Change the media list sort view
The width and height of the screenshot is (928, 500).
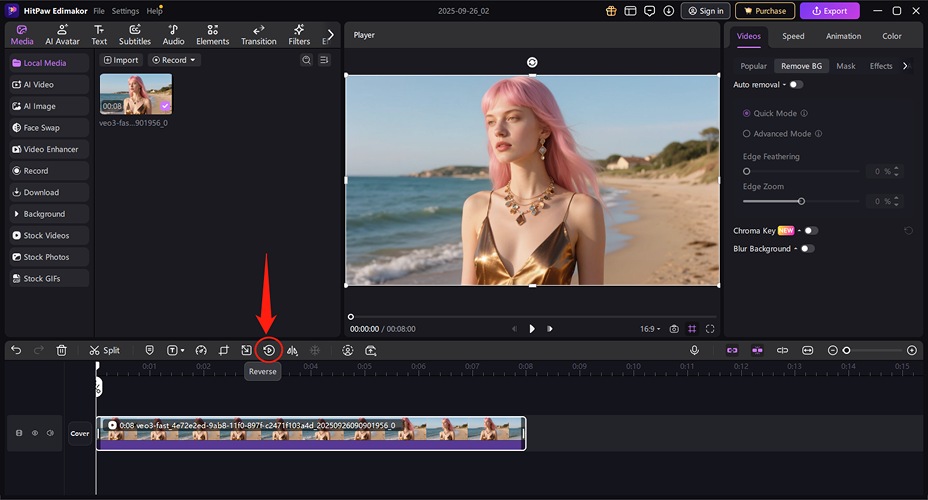pyautogui.click(x=324, y=60)
